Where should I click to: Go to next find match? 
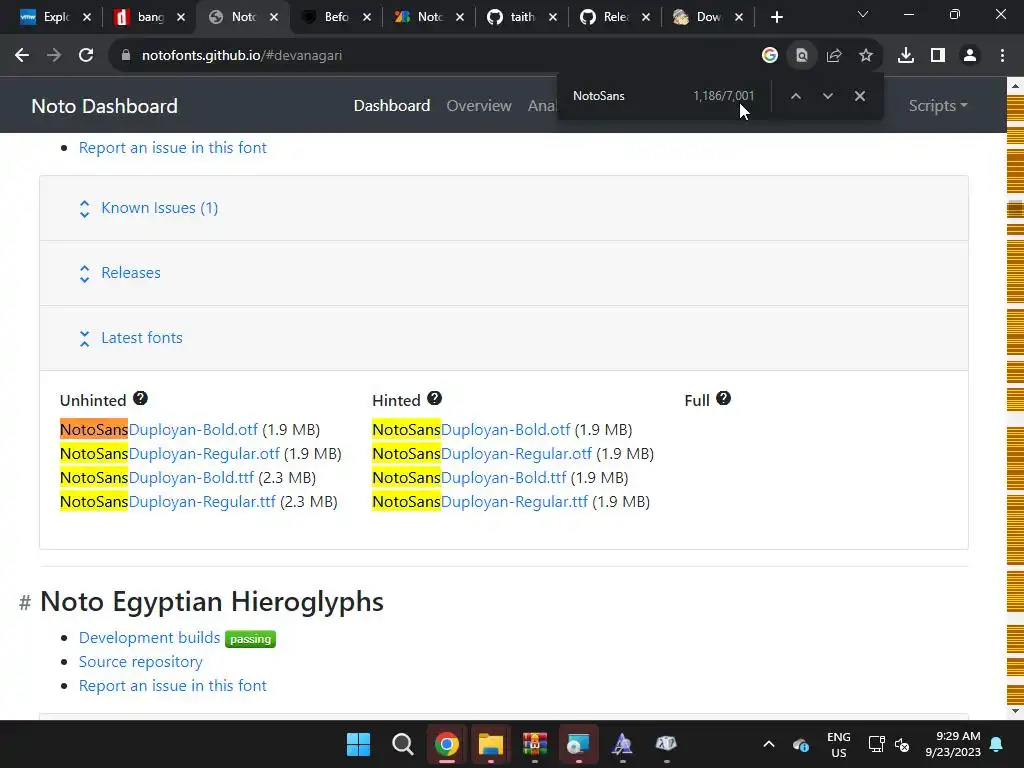coord(827,96)
